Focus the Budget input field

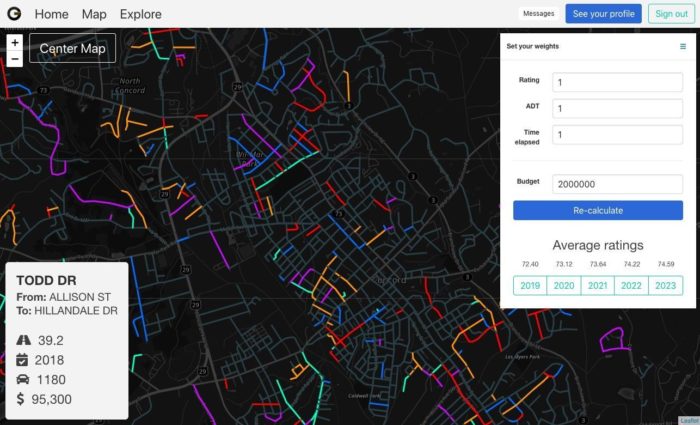[x=617, y=185]
